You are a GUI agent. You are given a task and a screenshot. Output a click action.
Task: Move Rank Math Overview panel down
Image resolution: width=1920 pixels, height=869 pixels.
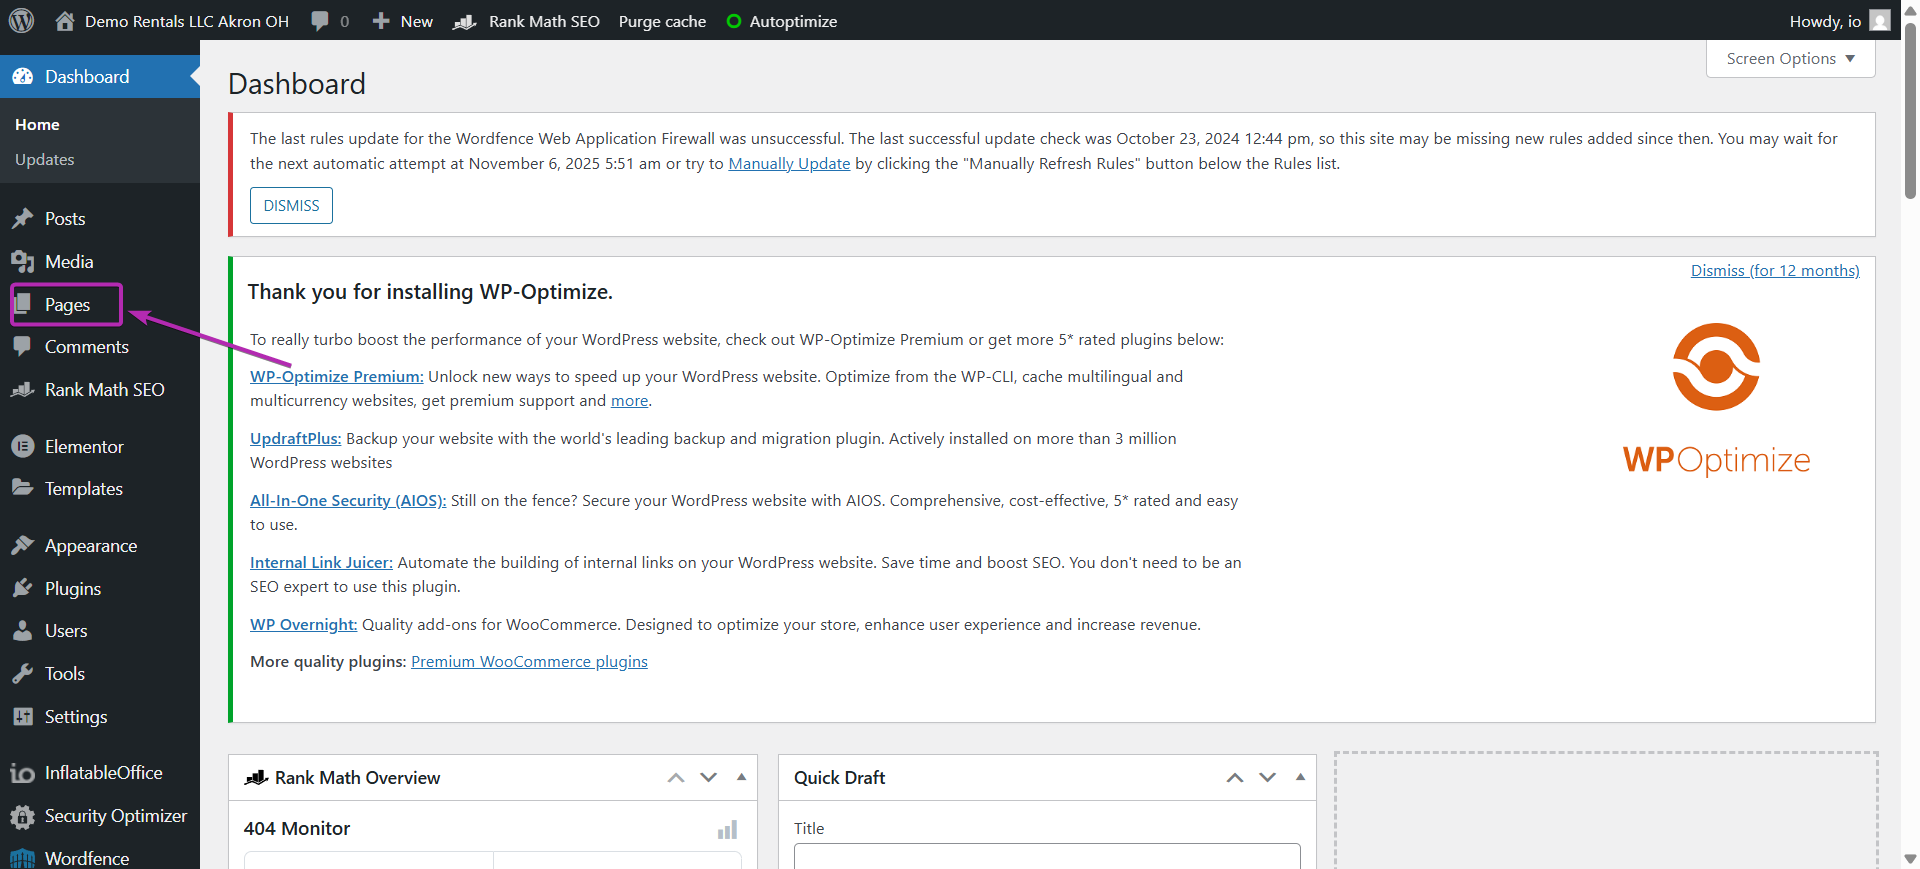coord(709,778)
